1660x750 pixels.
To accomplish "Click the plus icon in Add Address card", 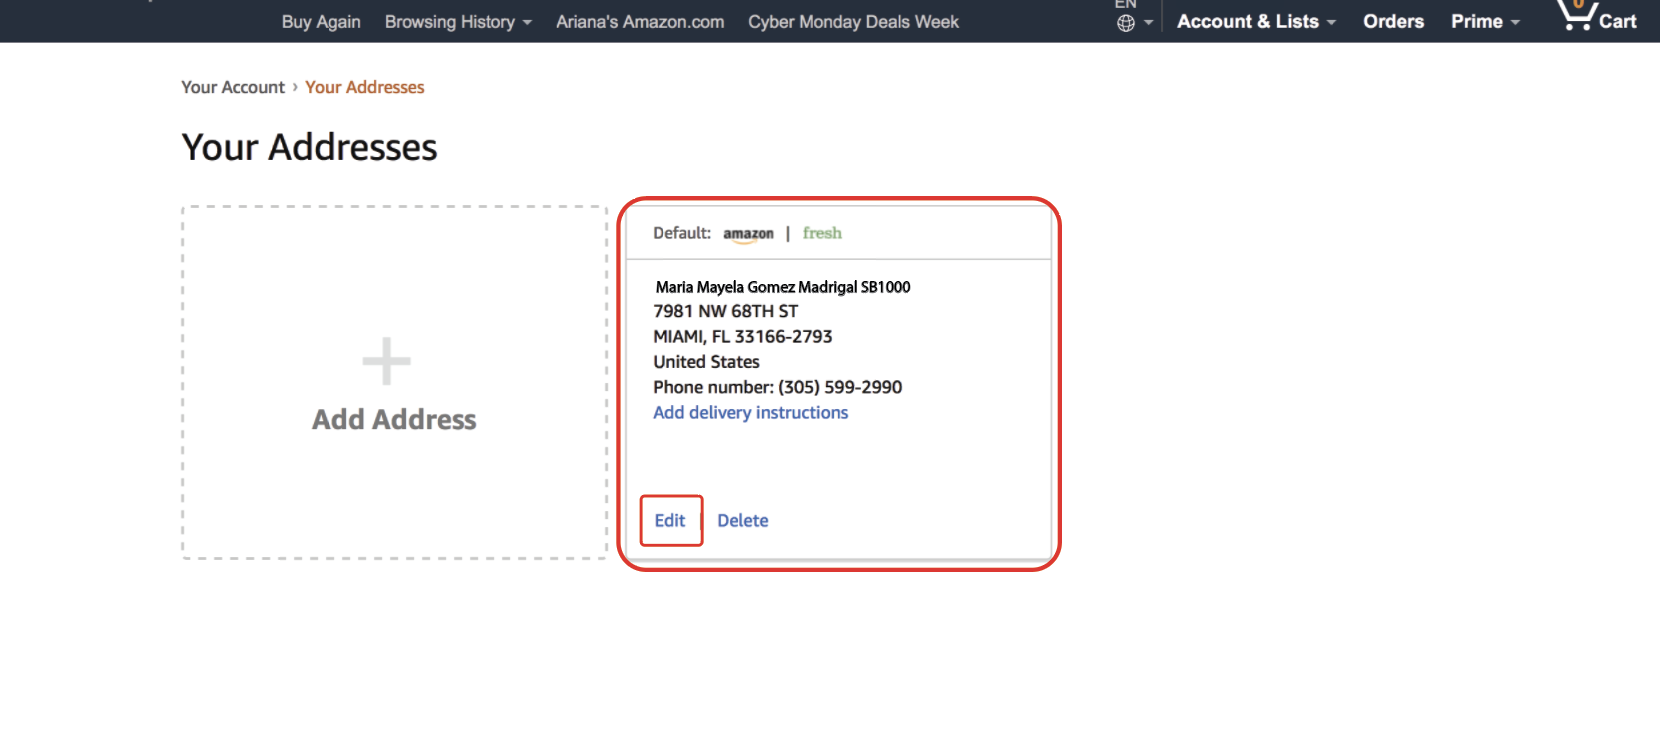I will [387, 362].
